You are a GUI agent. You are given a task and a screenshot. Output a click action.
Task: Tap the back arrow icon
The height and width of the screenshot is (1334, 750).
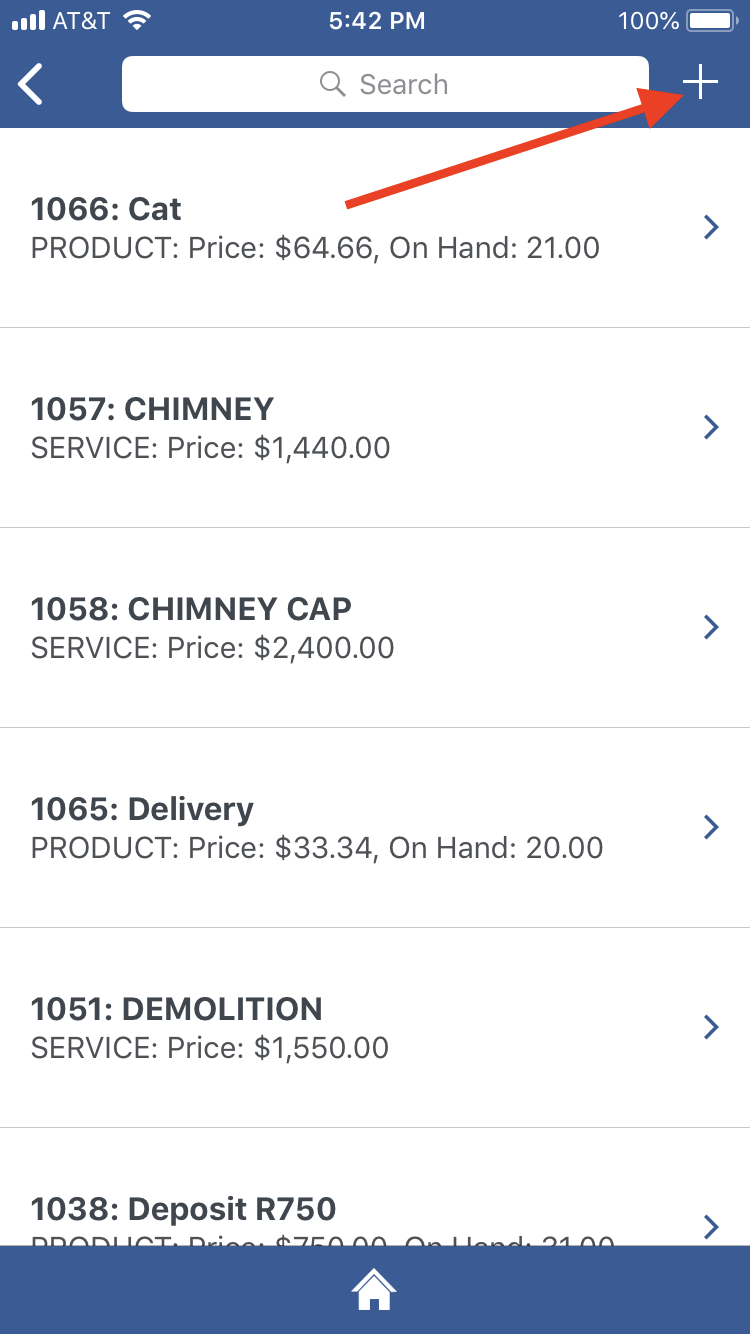point(32,84)
